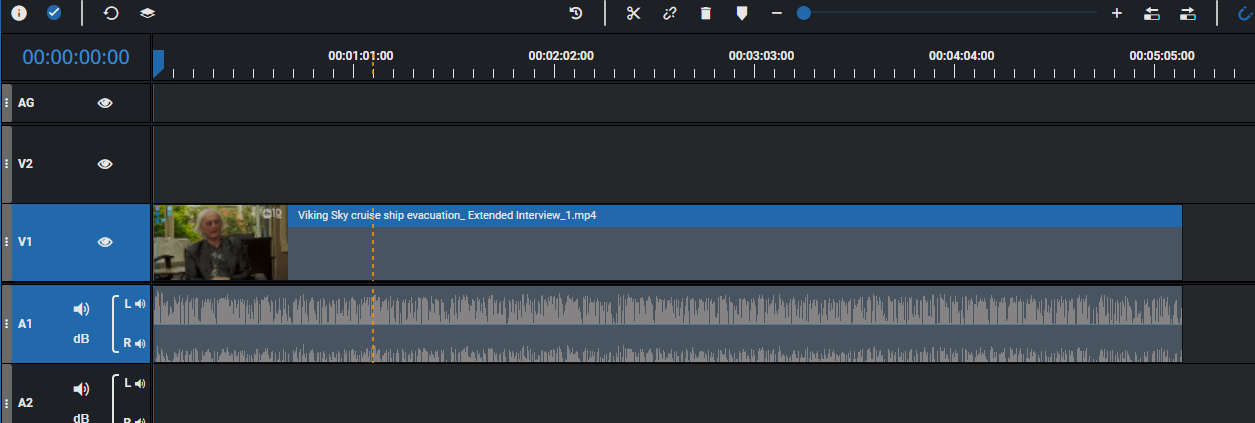The width and height of the screenshot is (1255, 423).
Task: Mute the left channel of A1
Action: coord(140,304)
